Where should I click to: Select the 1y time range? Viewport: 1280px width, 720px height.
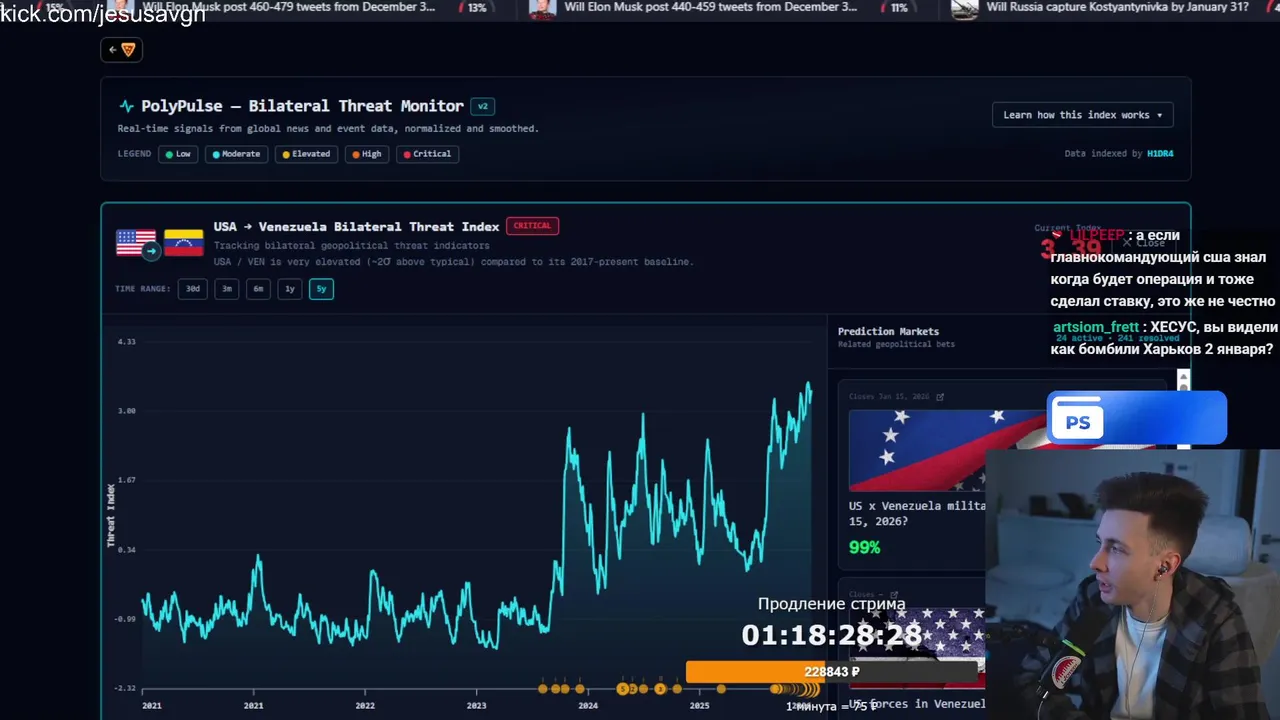point(290,289)
